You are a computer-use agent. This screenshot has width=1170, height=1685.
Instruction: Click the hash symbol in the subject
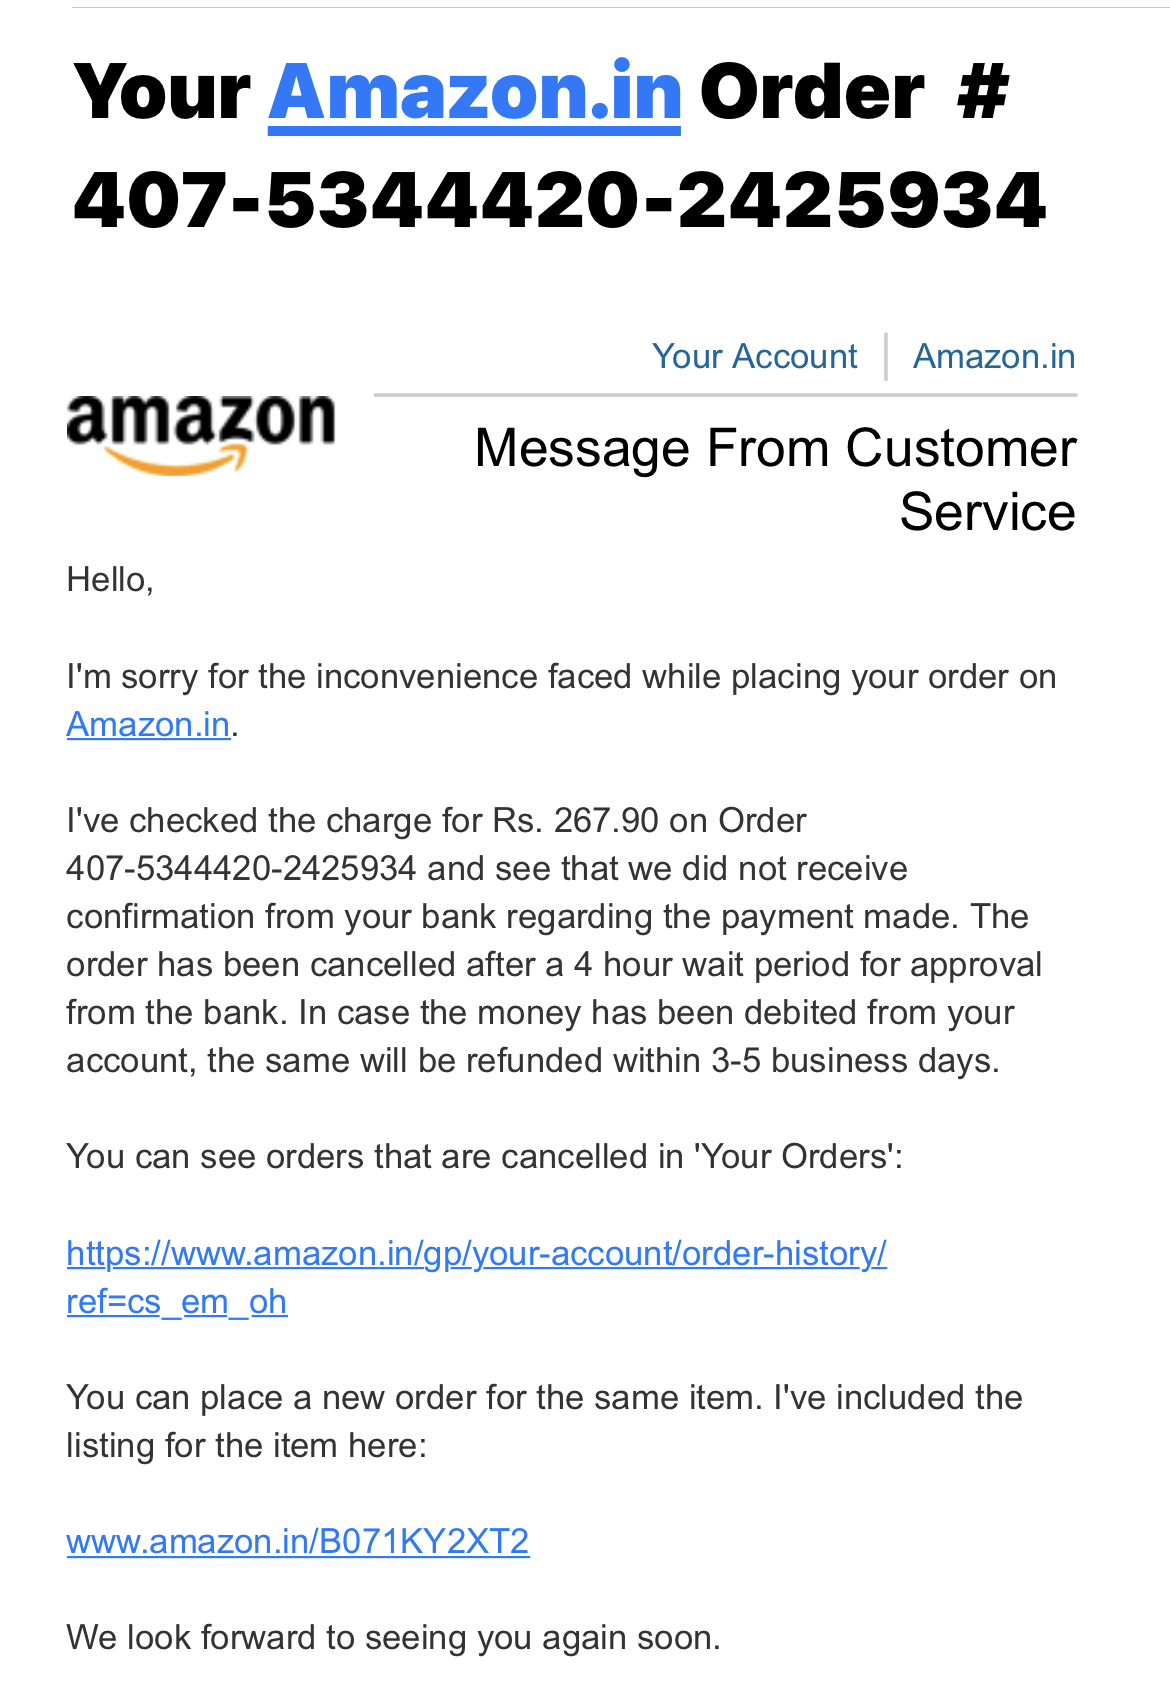point(982,93)
